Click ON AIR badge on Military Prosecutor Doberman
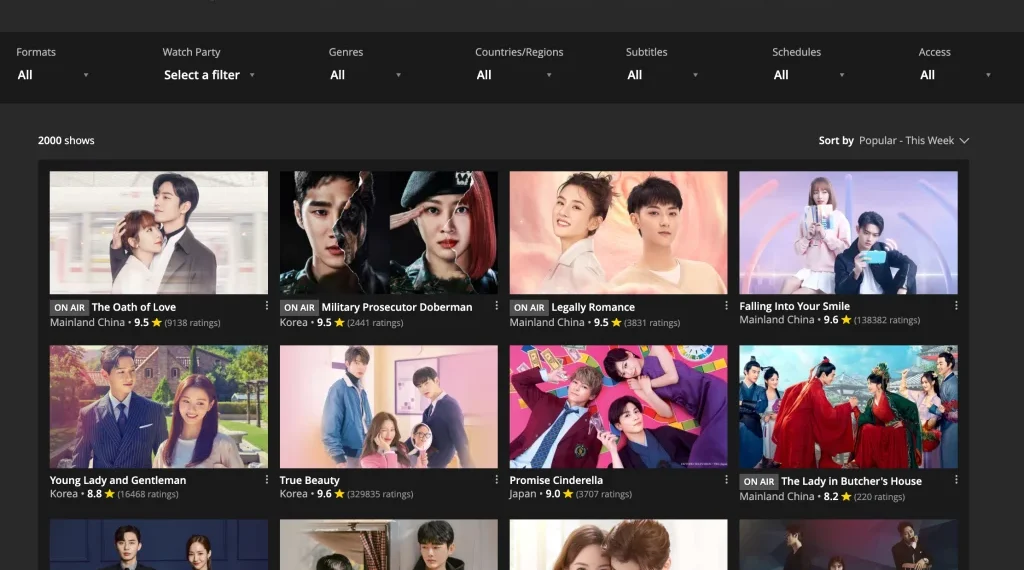Image resolution: width=1024 pixels, height=570 pixels. (x=299, y=308)
